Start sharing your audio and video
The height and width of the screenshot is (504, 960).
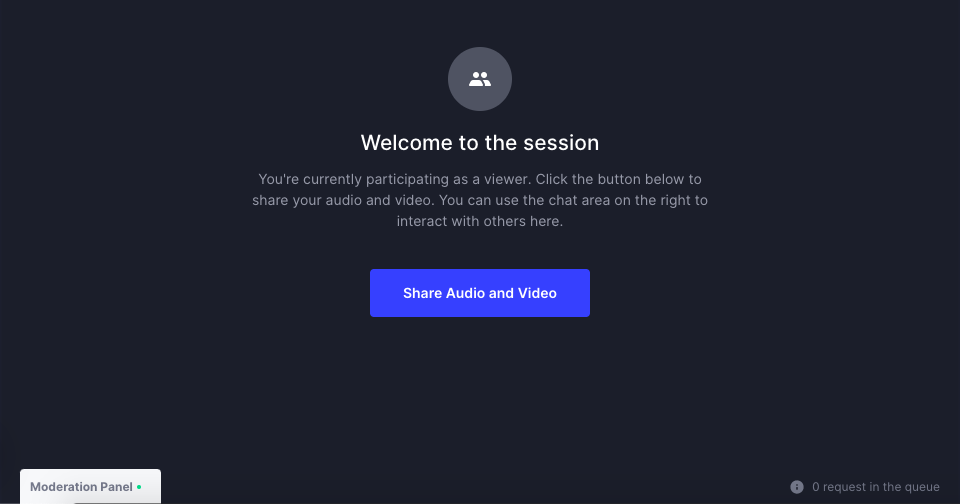(479, 293)
